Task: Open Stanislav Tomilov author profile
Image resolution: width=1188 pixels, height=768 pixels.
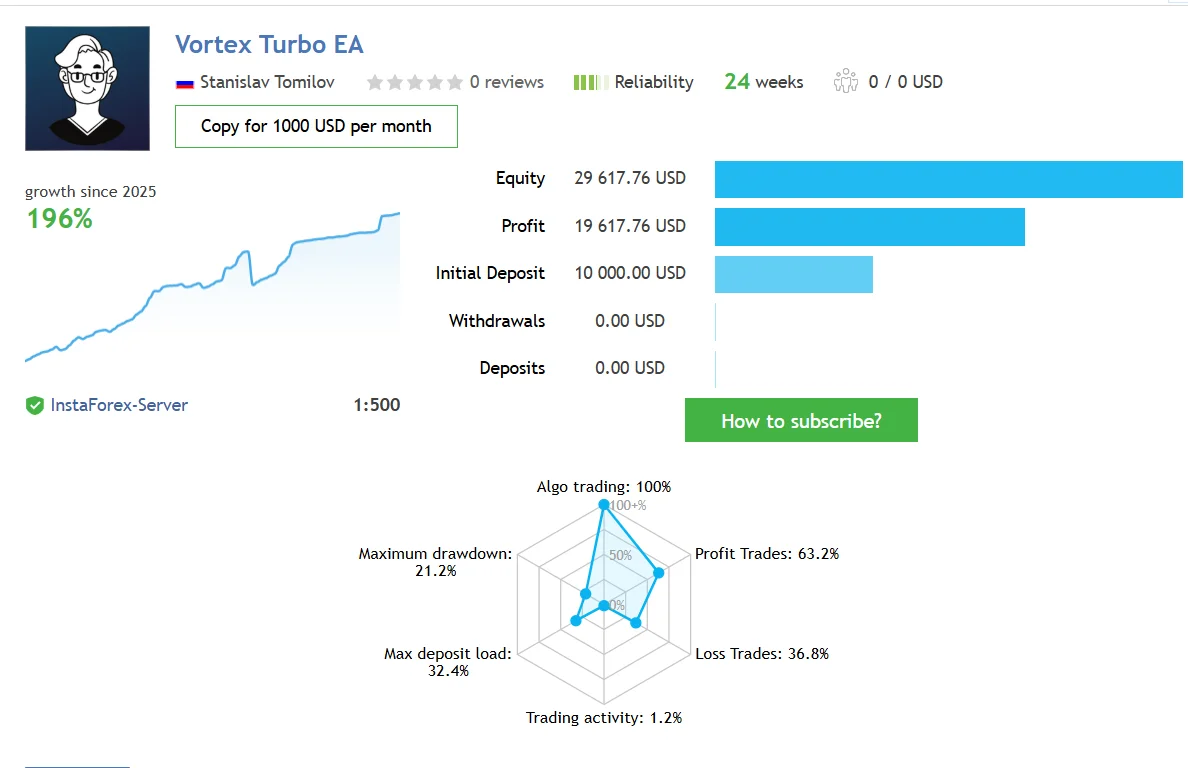Action: [267, 82]
